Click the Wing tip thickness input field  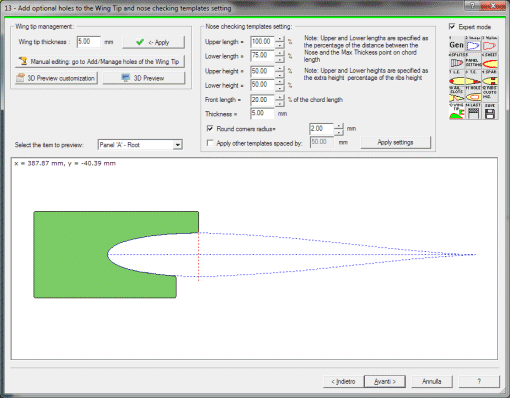pyautogui.click(x=89, y=42)
